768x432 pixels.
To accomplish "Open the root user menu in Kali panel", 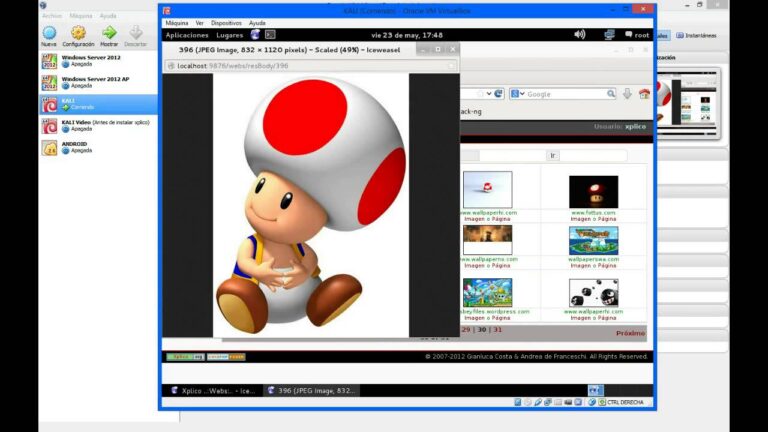I will (637, 35).
